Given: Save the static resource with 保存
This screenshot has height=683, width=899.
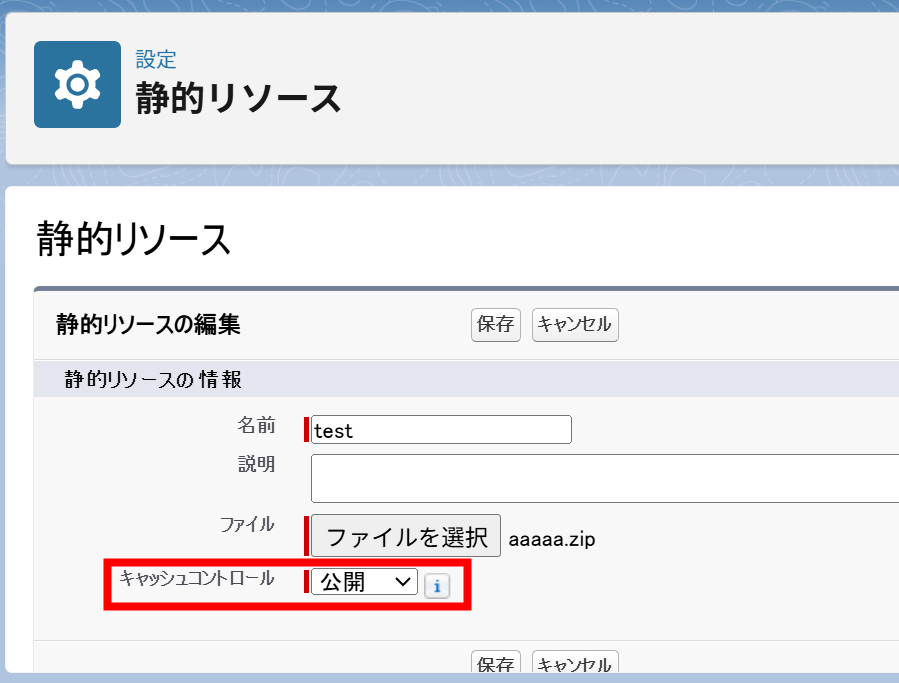Looking at the screenshot, I should (496, 324).
